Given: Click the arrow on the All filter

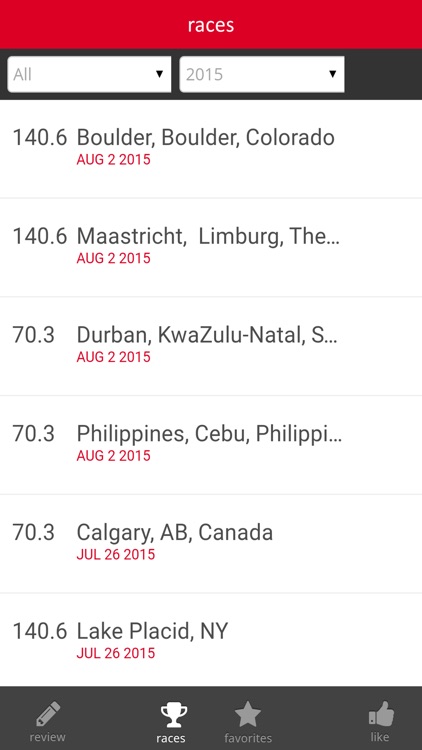Looking at the screenshot, I should coord(159,74).
